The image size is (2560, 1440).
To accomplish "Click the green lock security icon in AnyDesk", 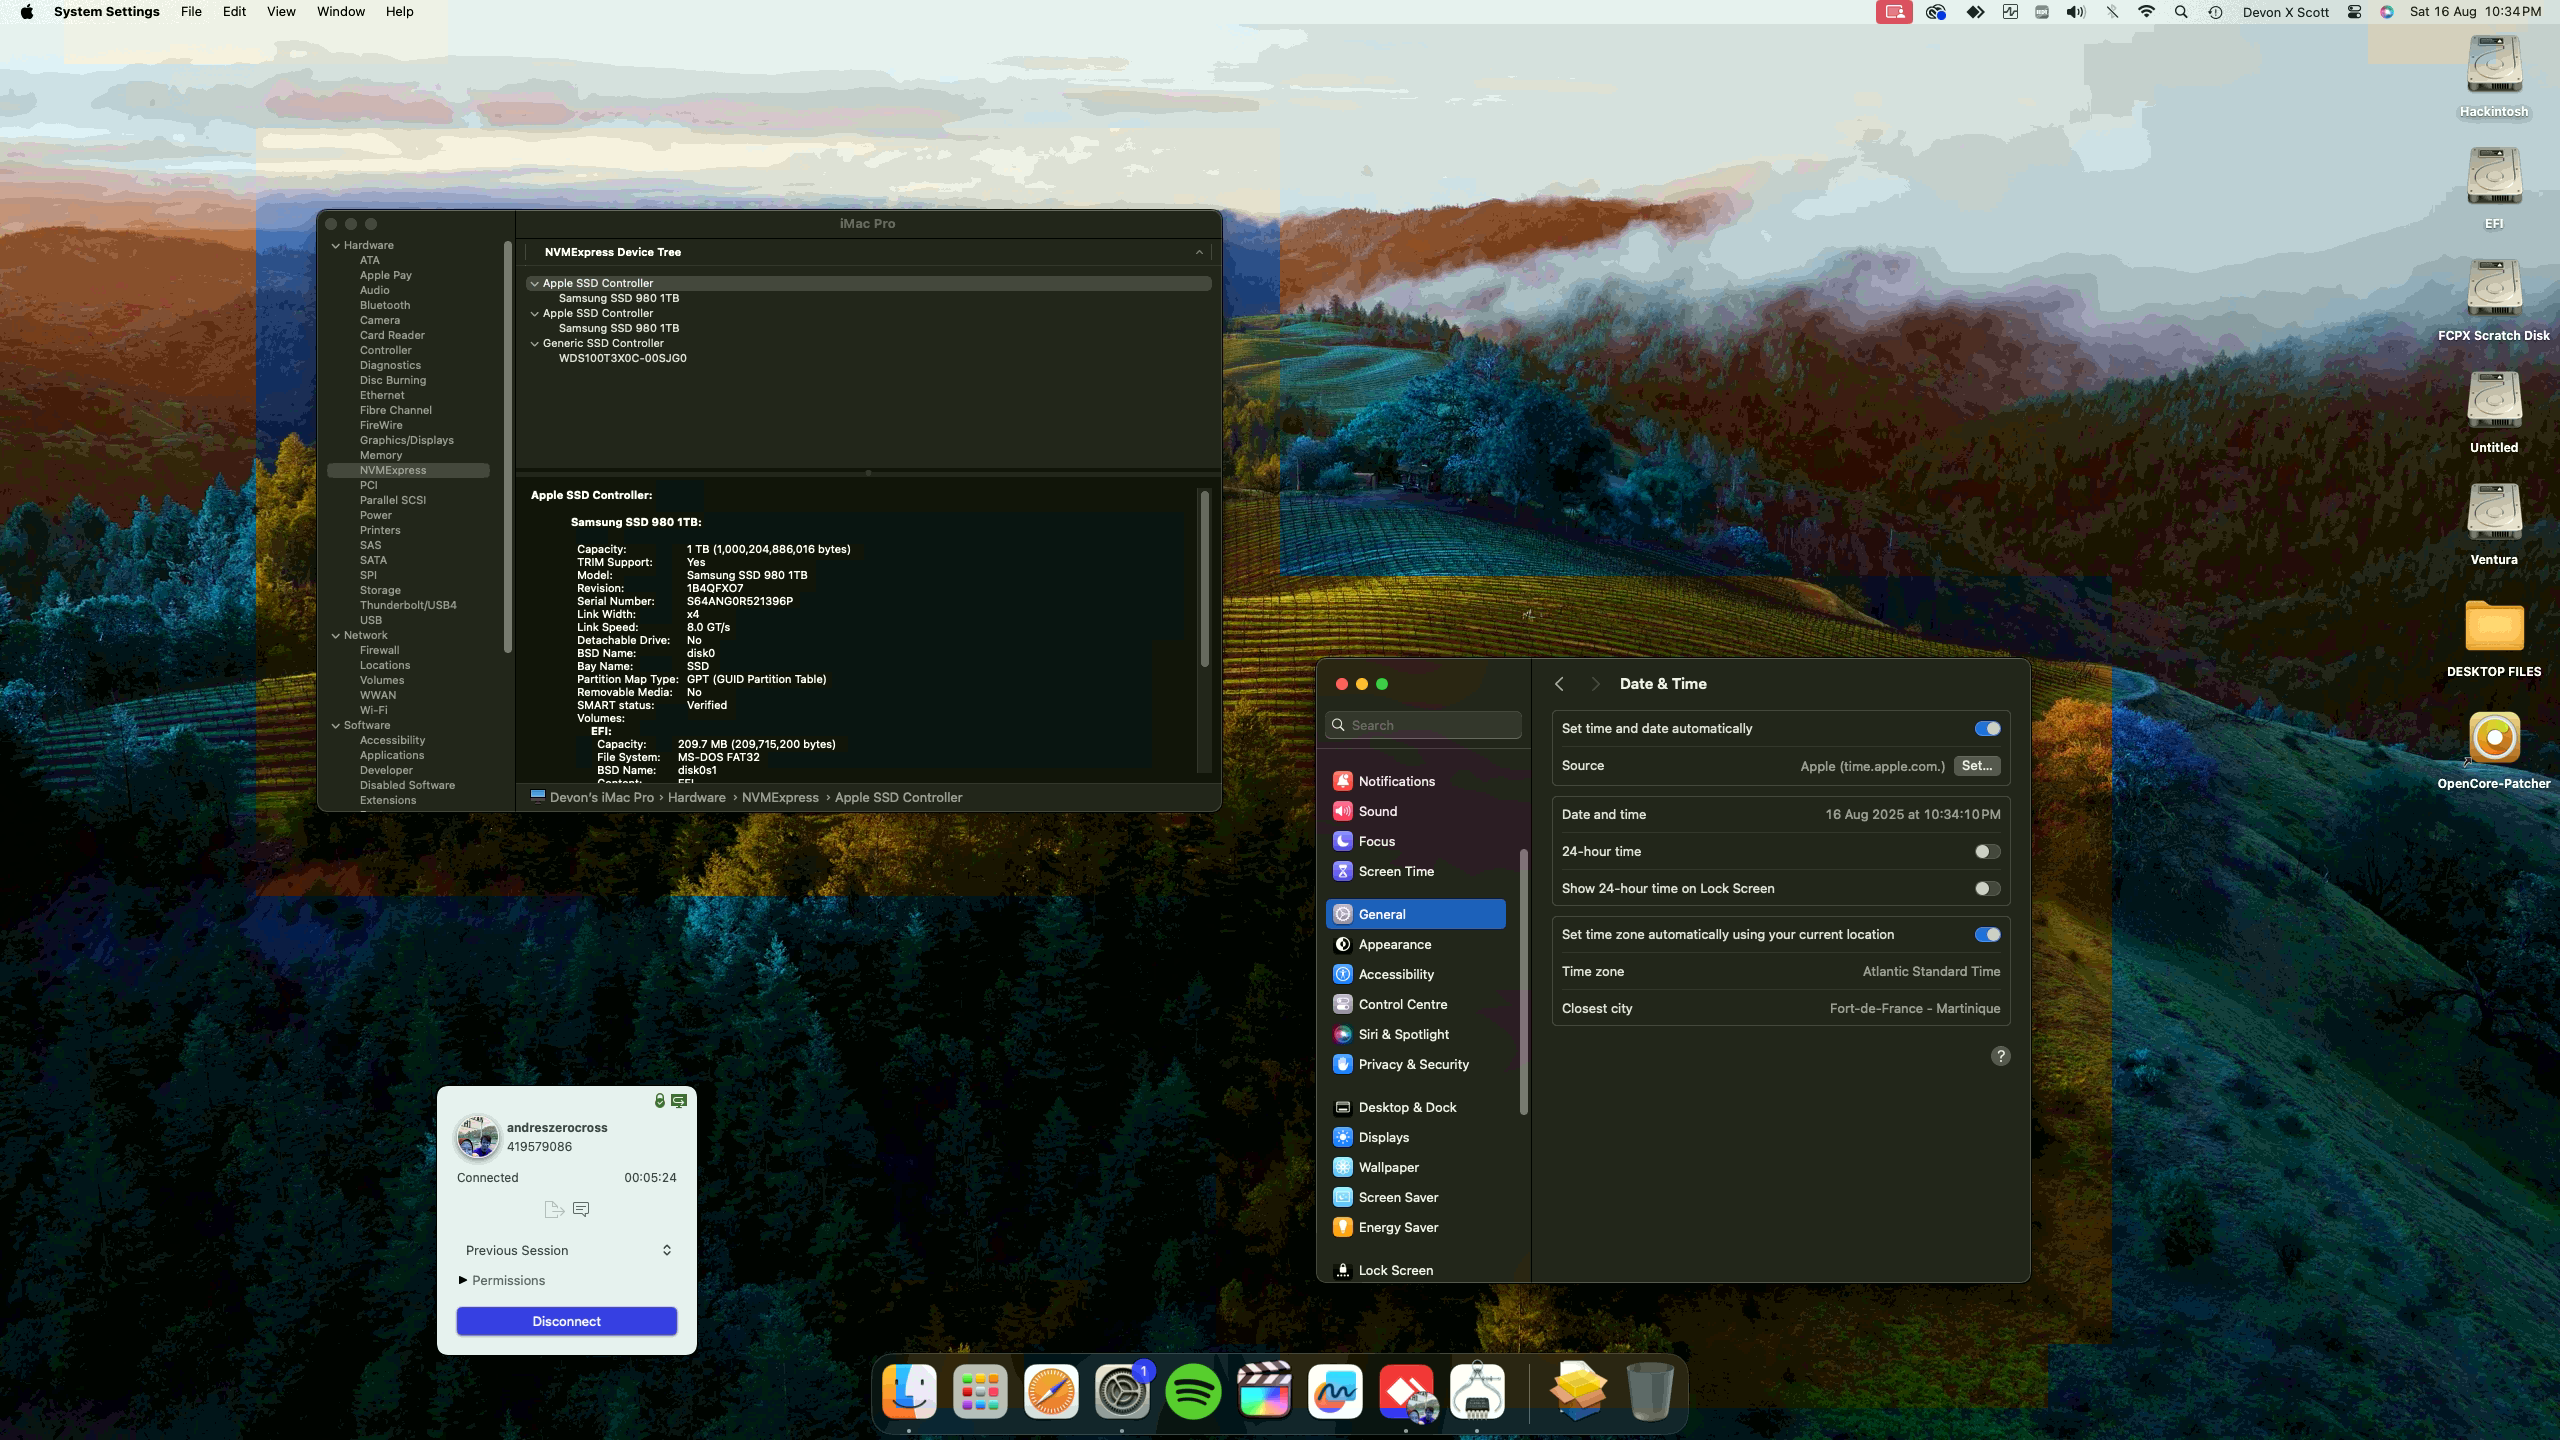I will (659, 1100).
